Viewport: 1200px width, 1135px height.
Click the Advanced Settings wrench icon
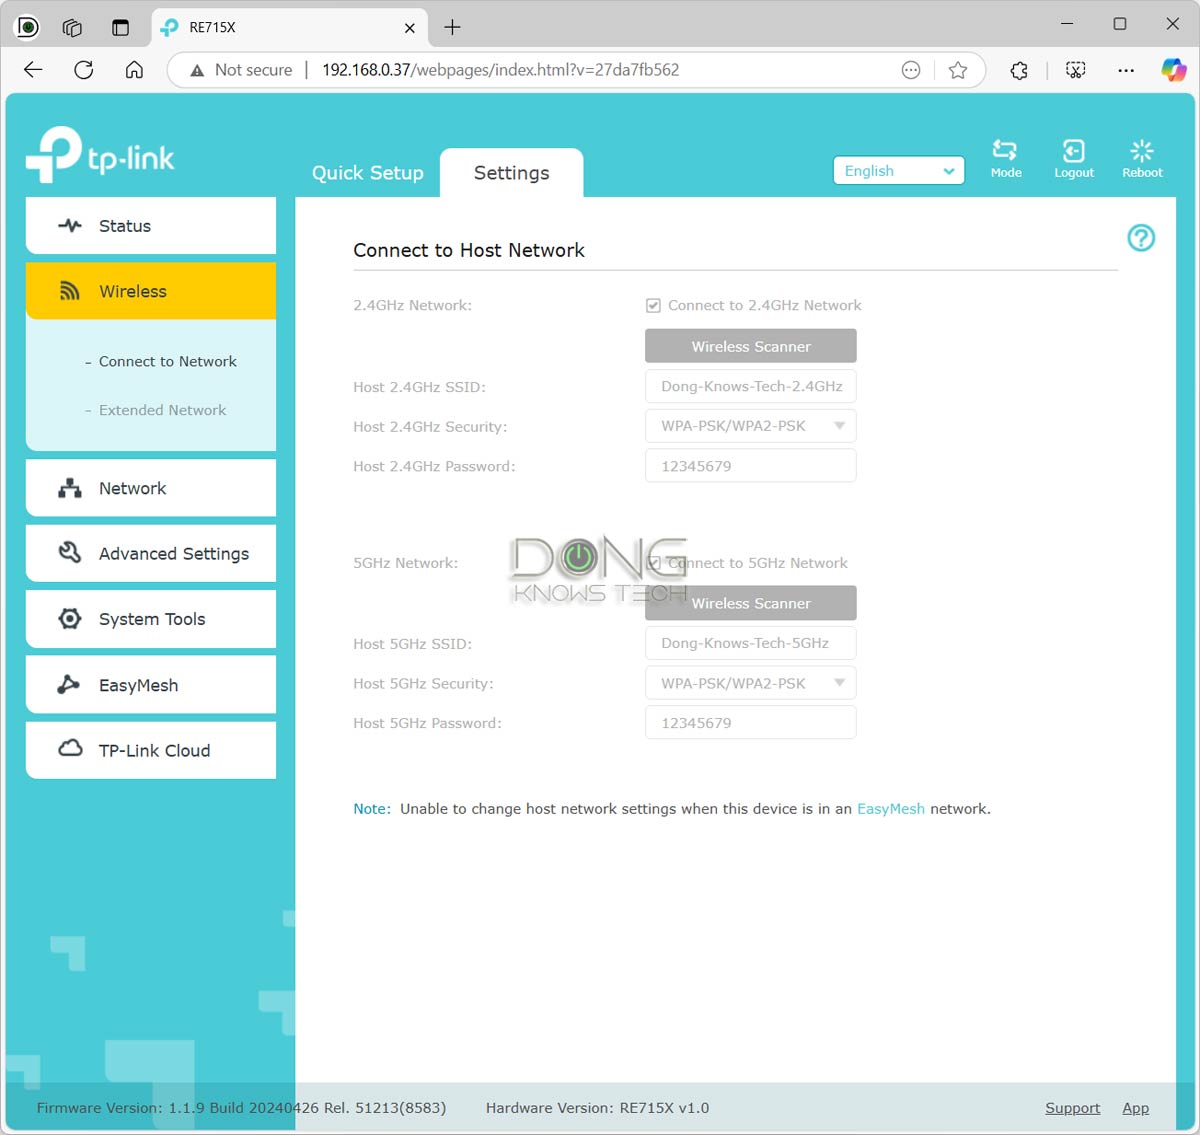(68, 552)
